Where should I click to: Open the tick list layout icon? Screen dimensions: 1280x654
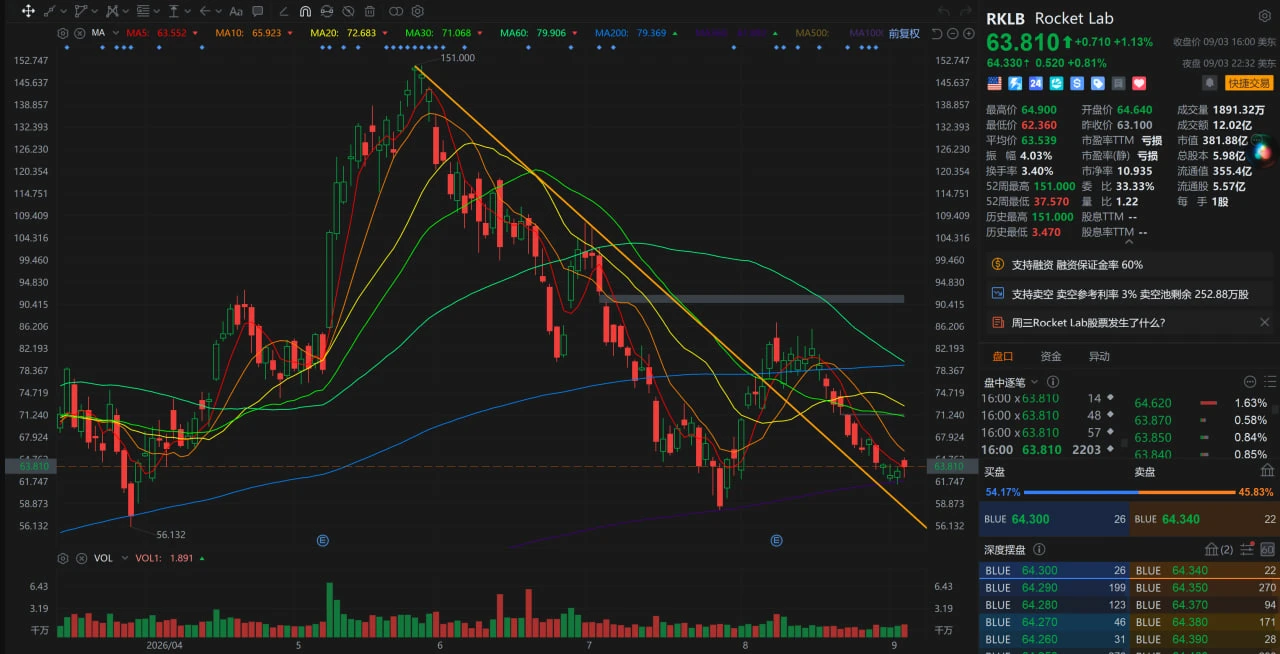(1270, 382)
